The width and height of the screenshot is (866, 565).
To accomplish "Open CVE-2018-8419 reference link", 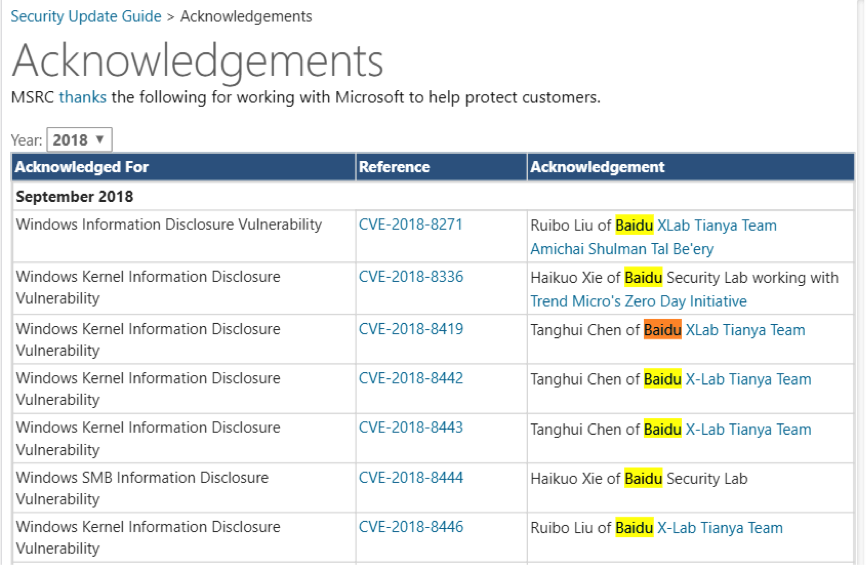I will 410,329.
